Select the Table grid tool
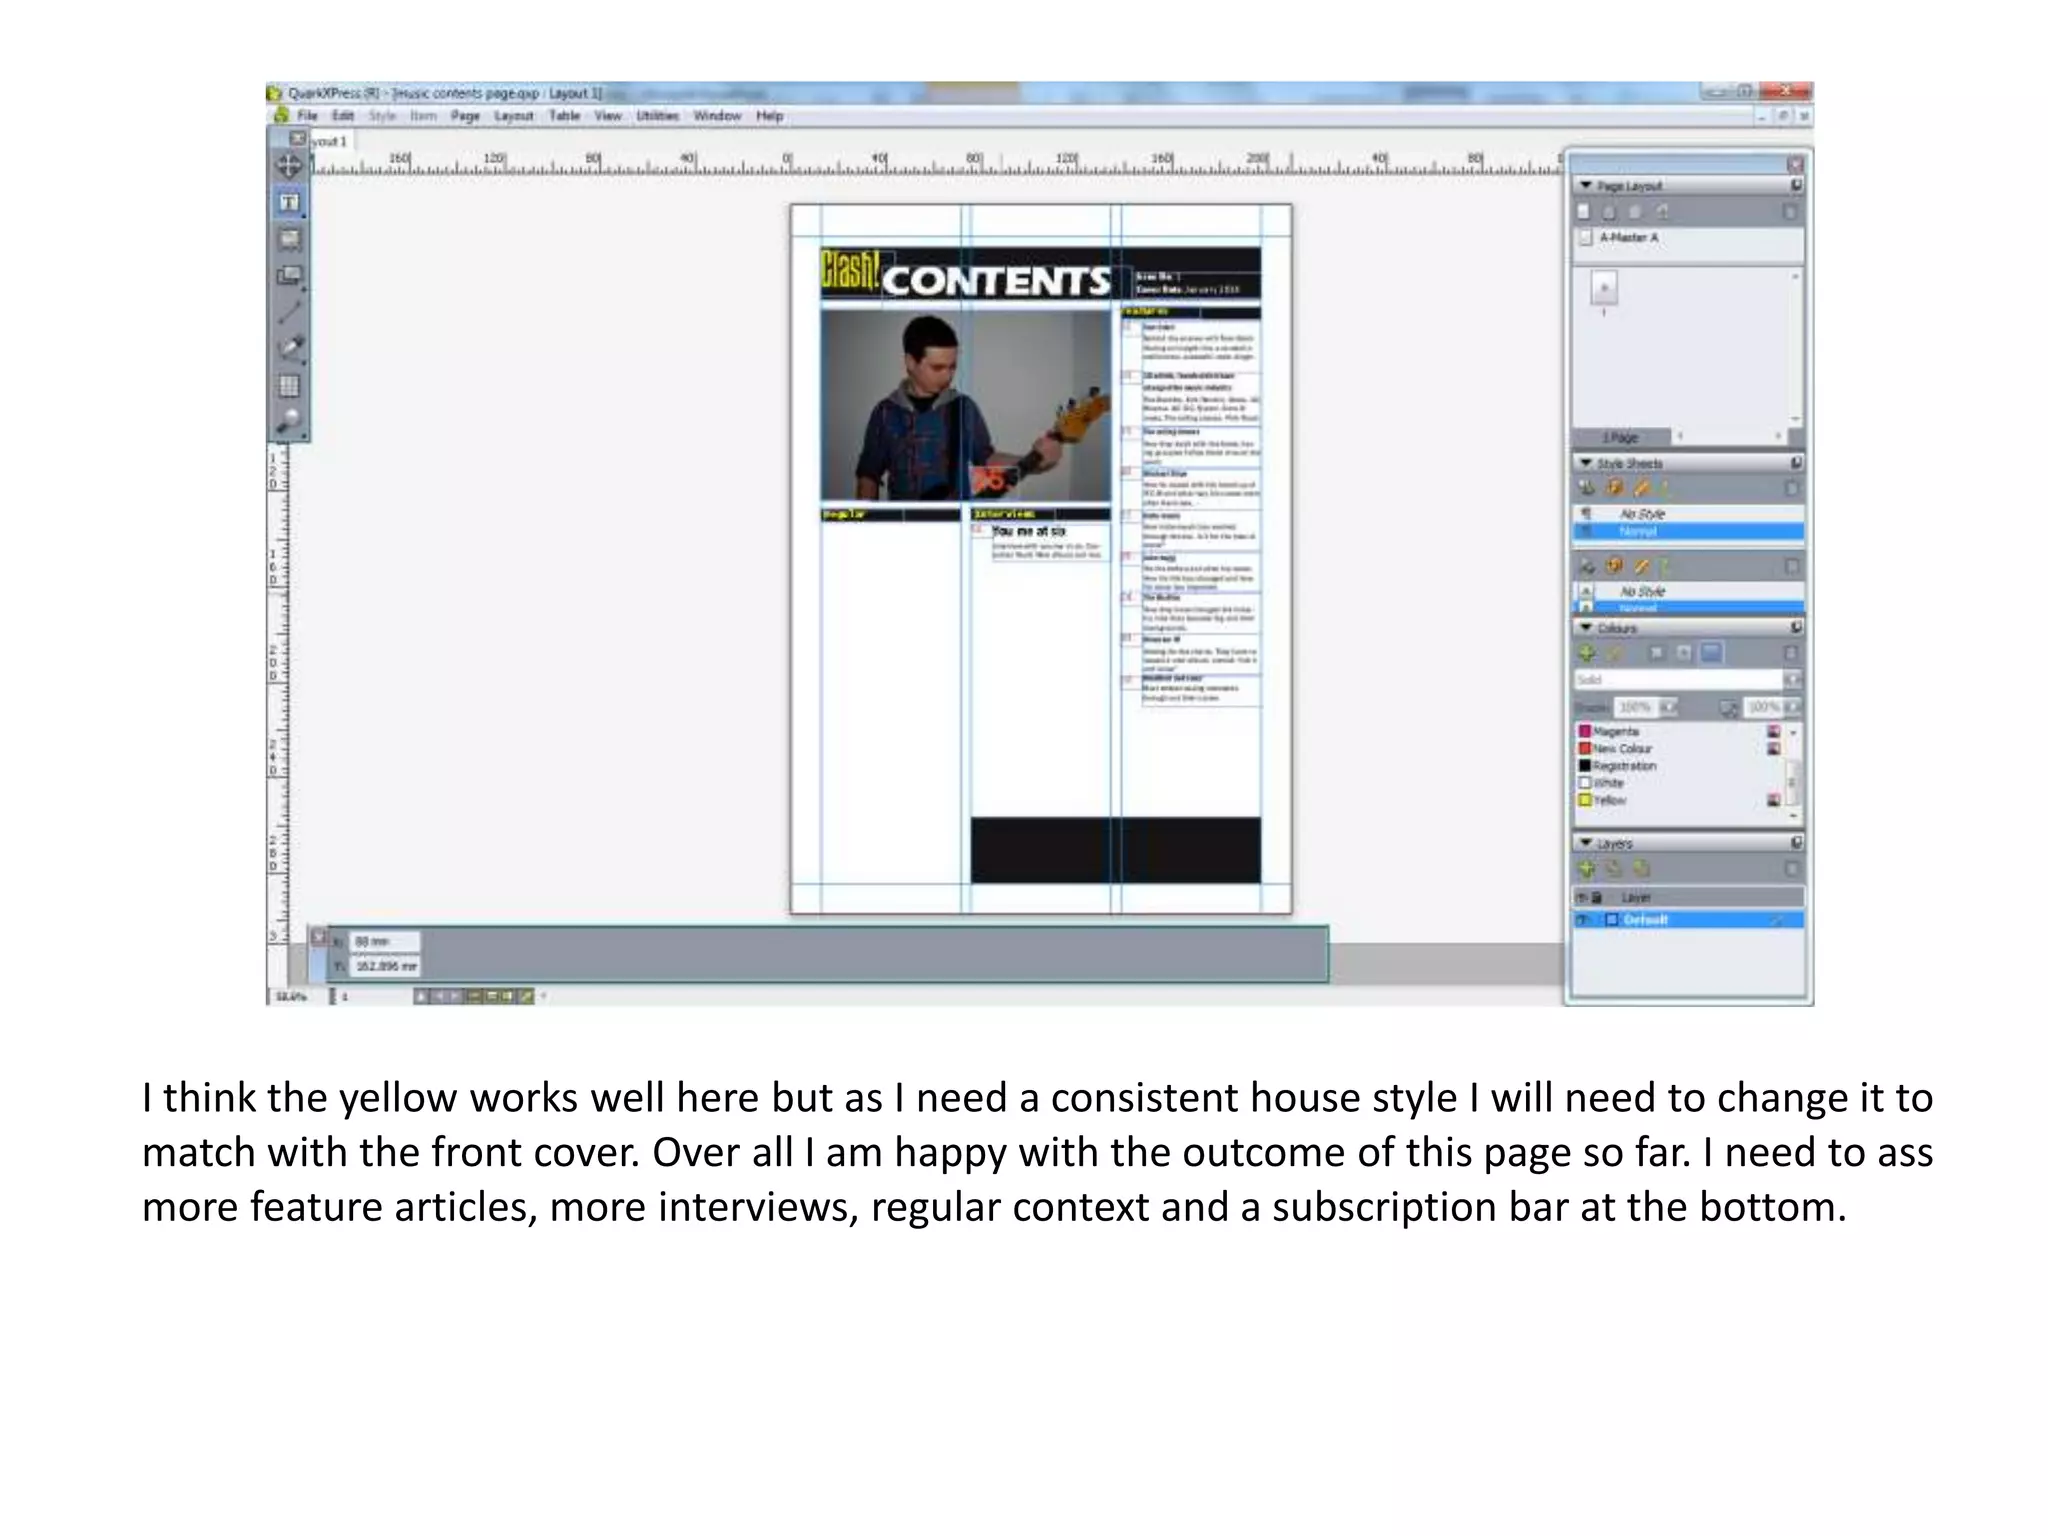 (289, 386)
